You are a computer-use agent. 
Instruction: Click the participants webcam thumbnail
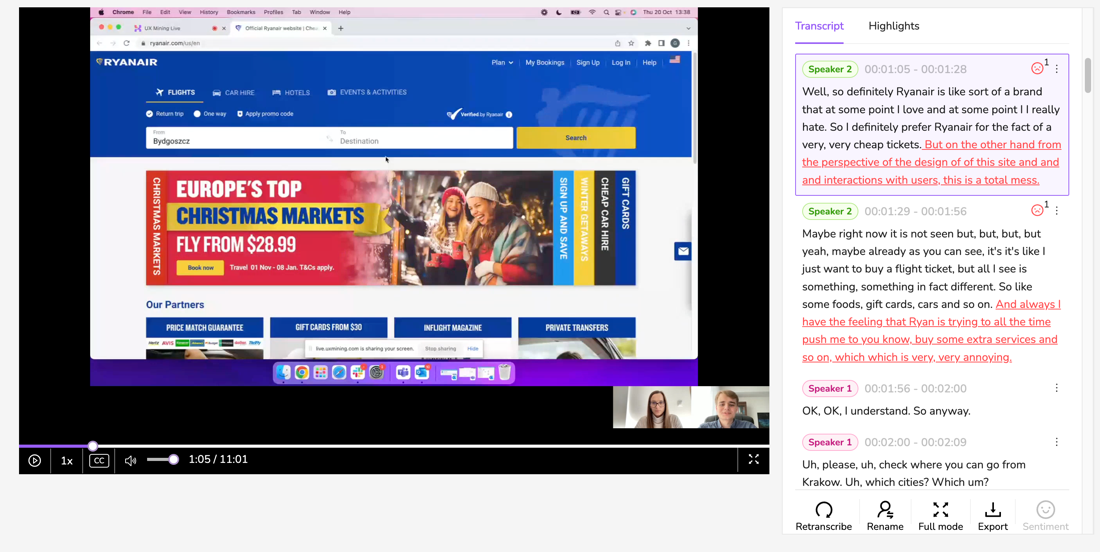(691, 407)
